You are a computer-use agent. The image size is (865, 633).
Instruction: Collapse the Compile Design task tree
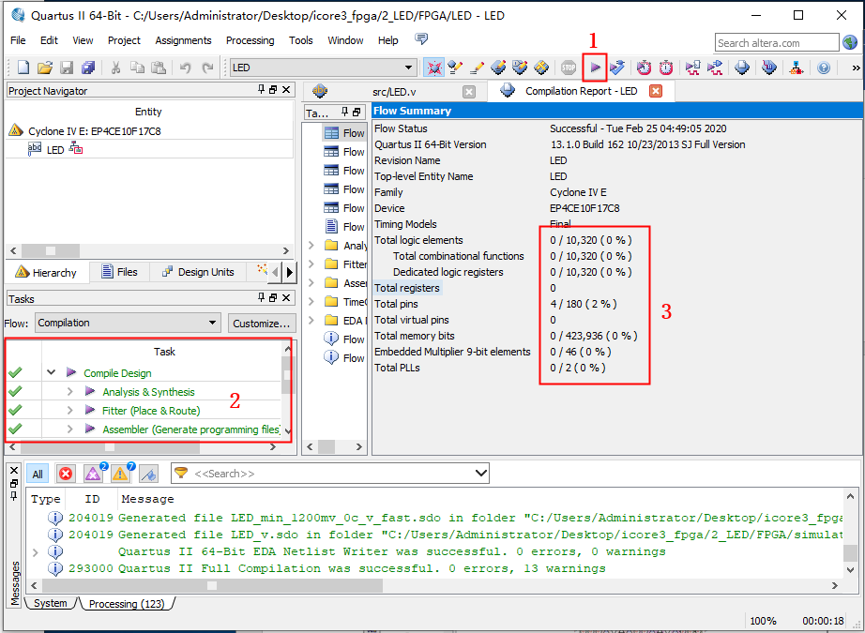[51, 373]
